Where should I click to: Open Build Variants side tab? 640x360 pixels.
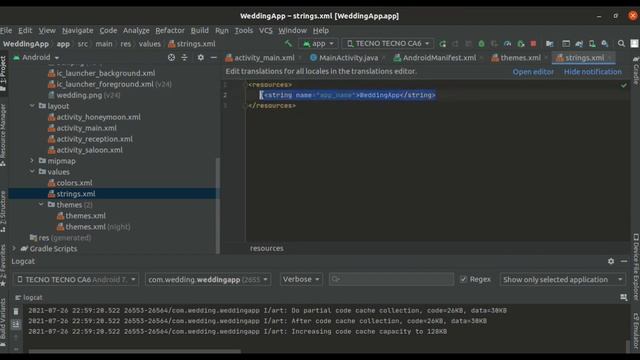tap(3, 322)
